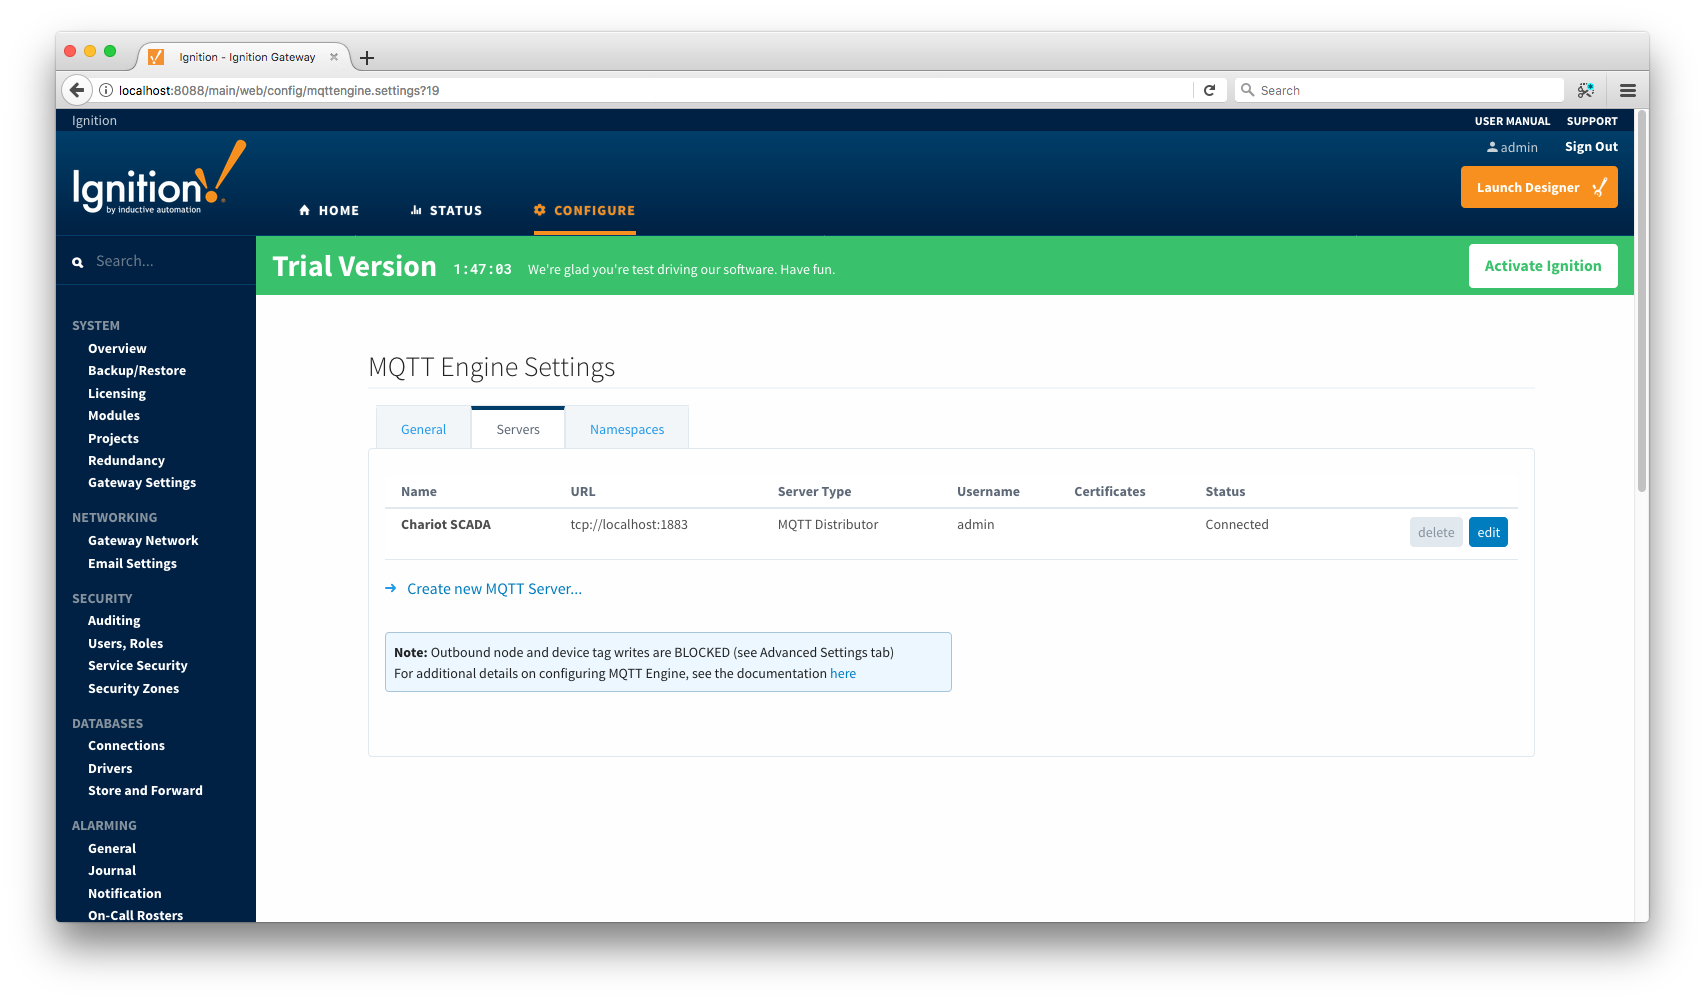The image size is (1705, 1002).
Task: Click the Status column header
Action: click(x=1225, y=492)
